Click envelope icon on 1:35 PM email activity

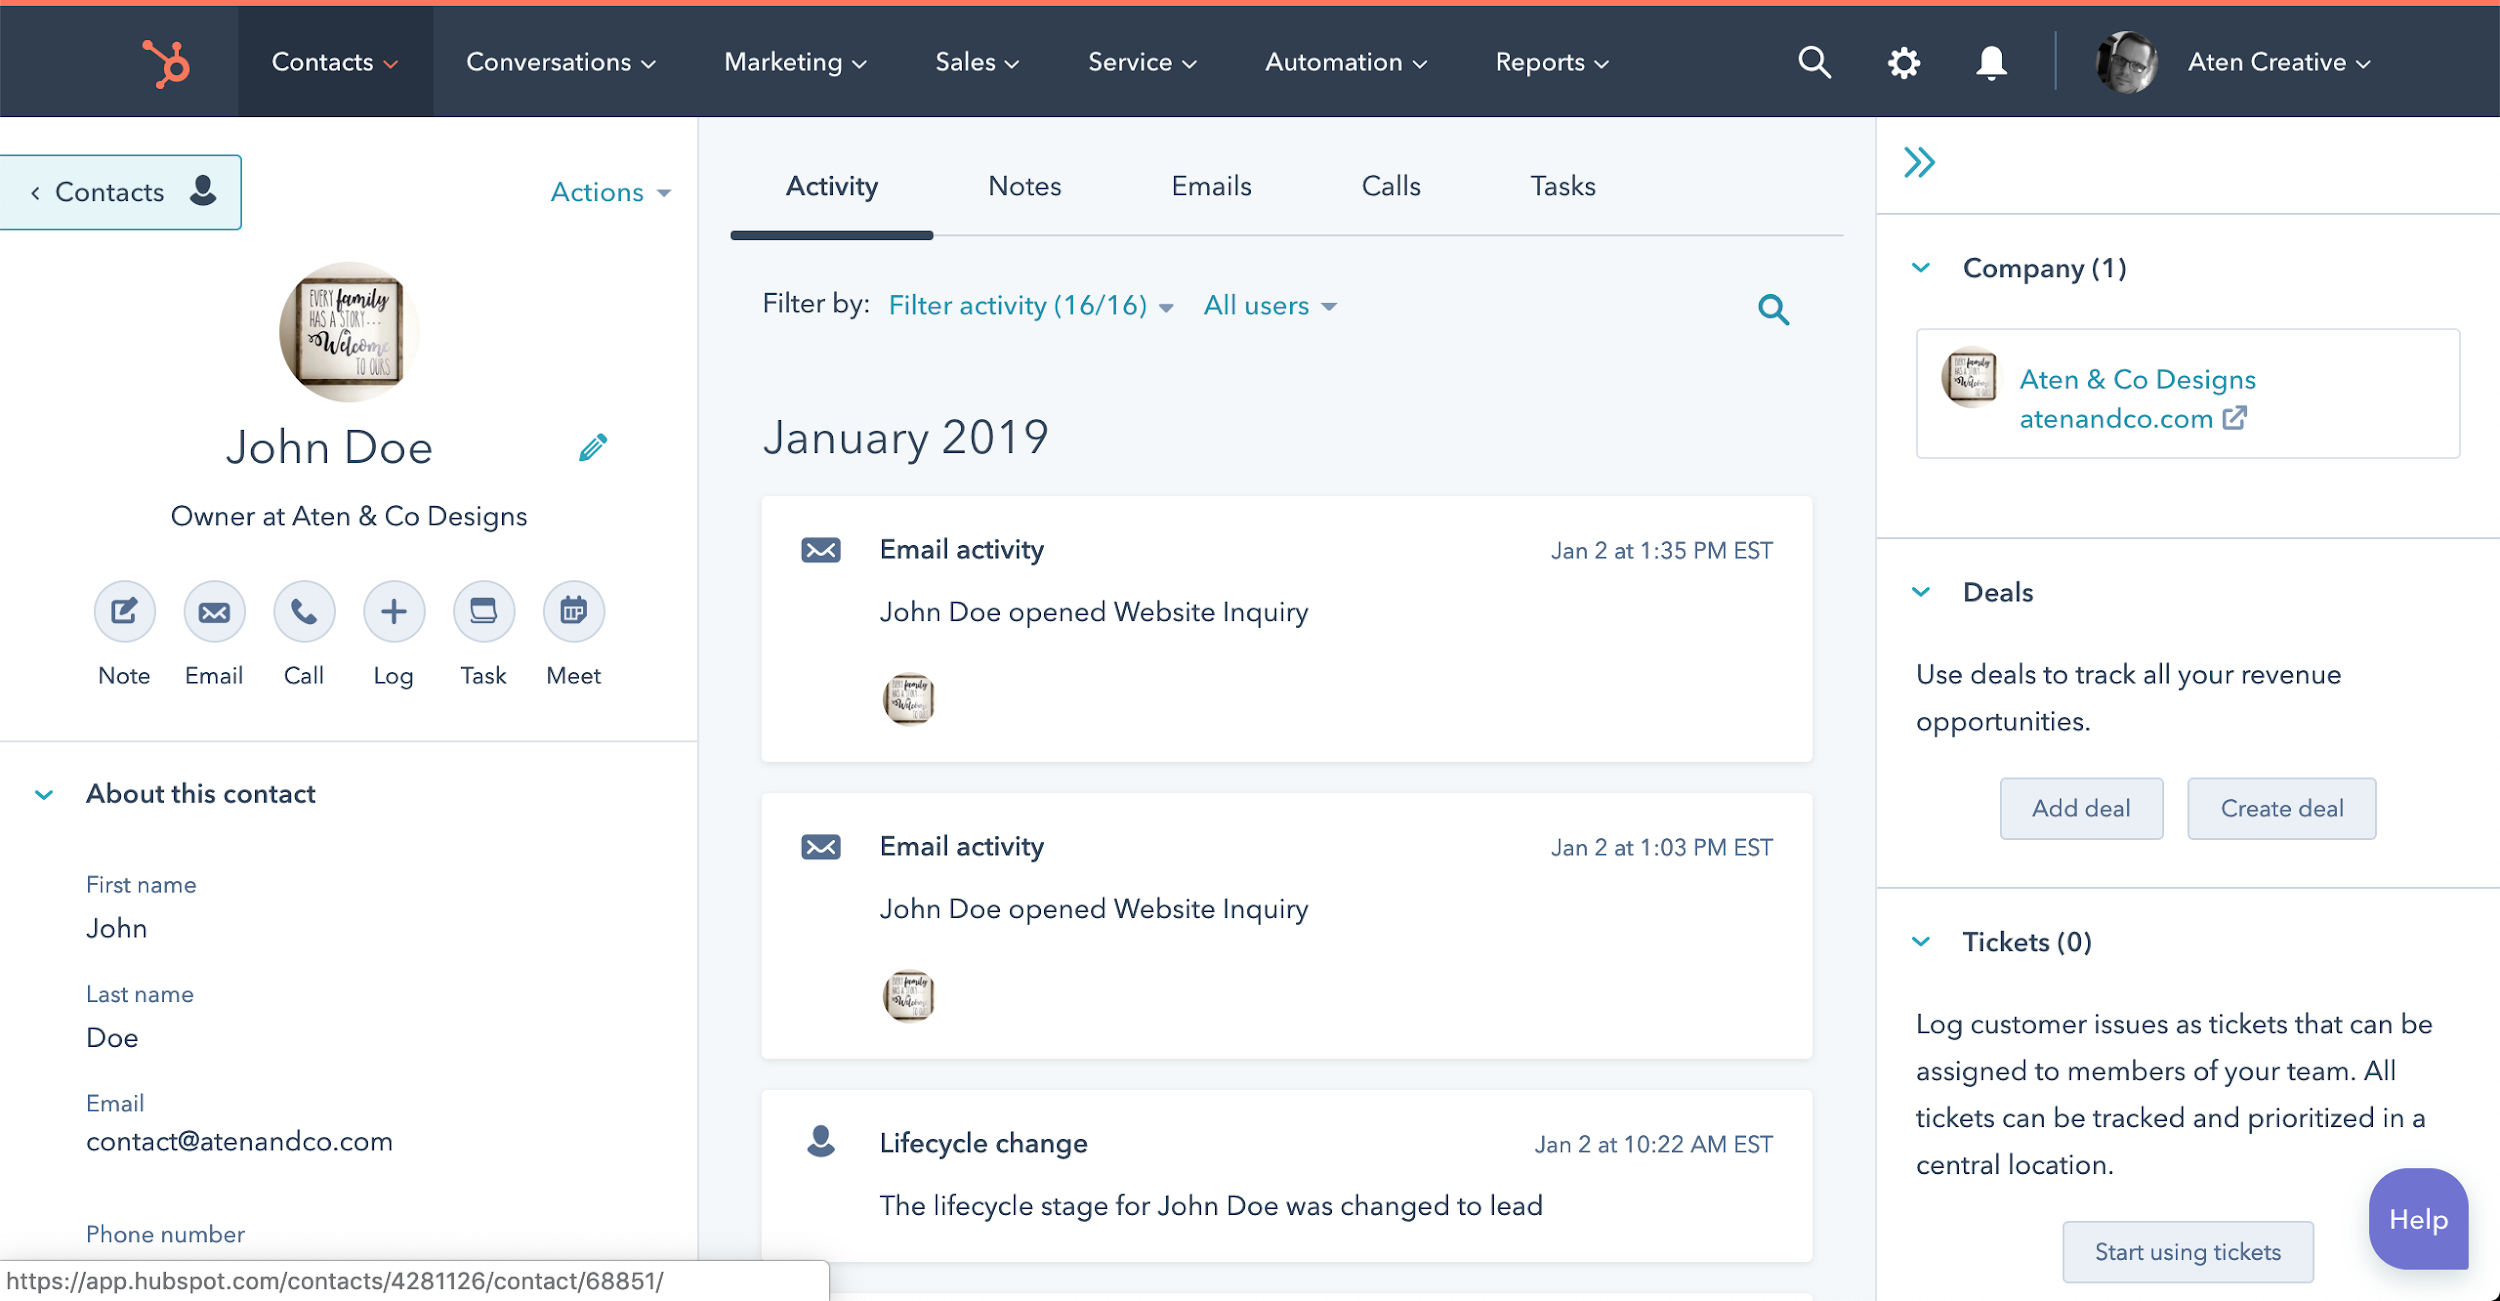pyautogui.click(x=821, y=550)
